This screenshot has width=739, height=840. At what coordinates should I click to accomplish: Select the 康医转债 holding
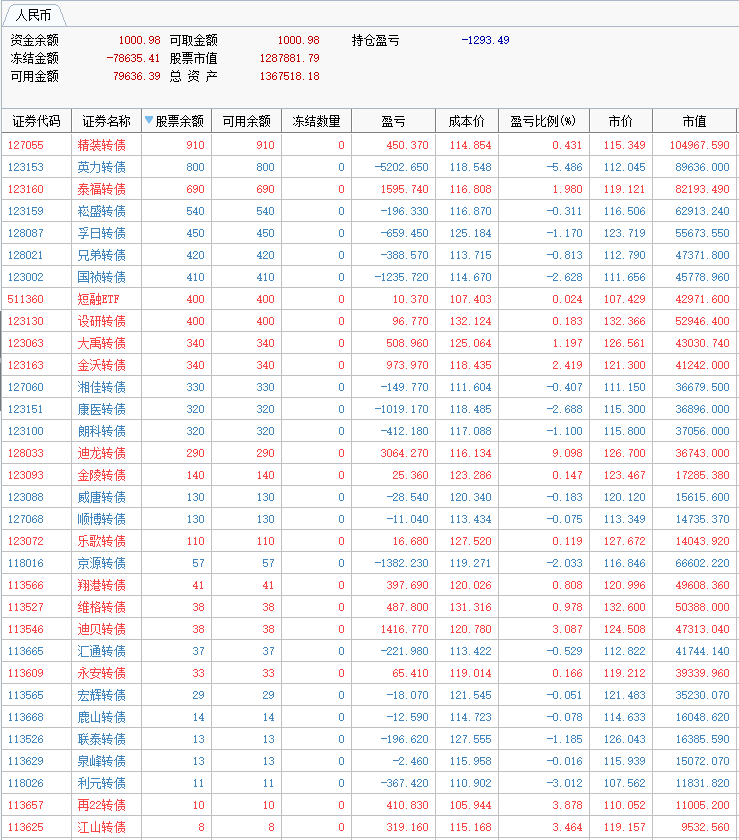click(x=101, y=409)
